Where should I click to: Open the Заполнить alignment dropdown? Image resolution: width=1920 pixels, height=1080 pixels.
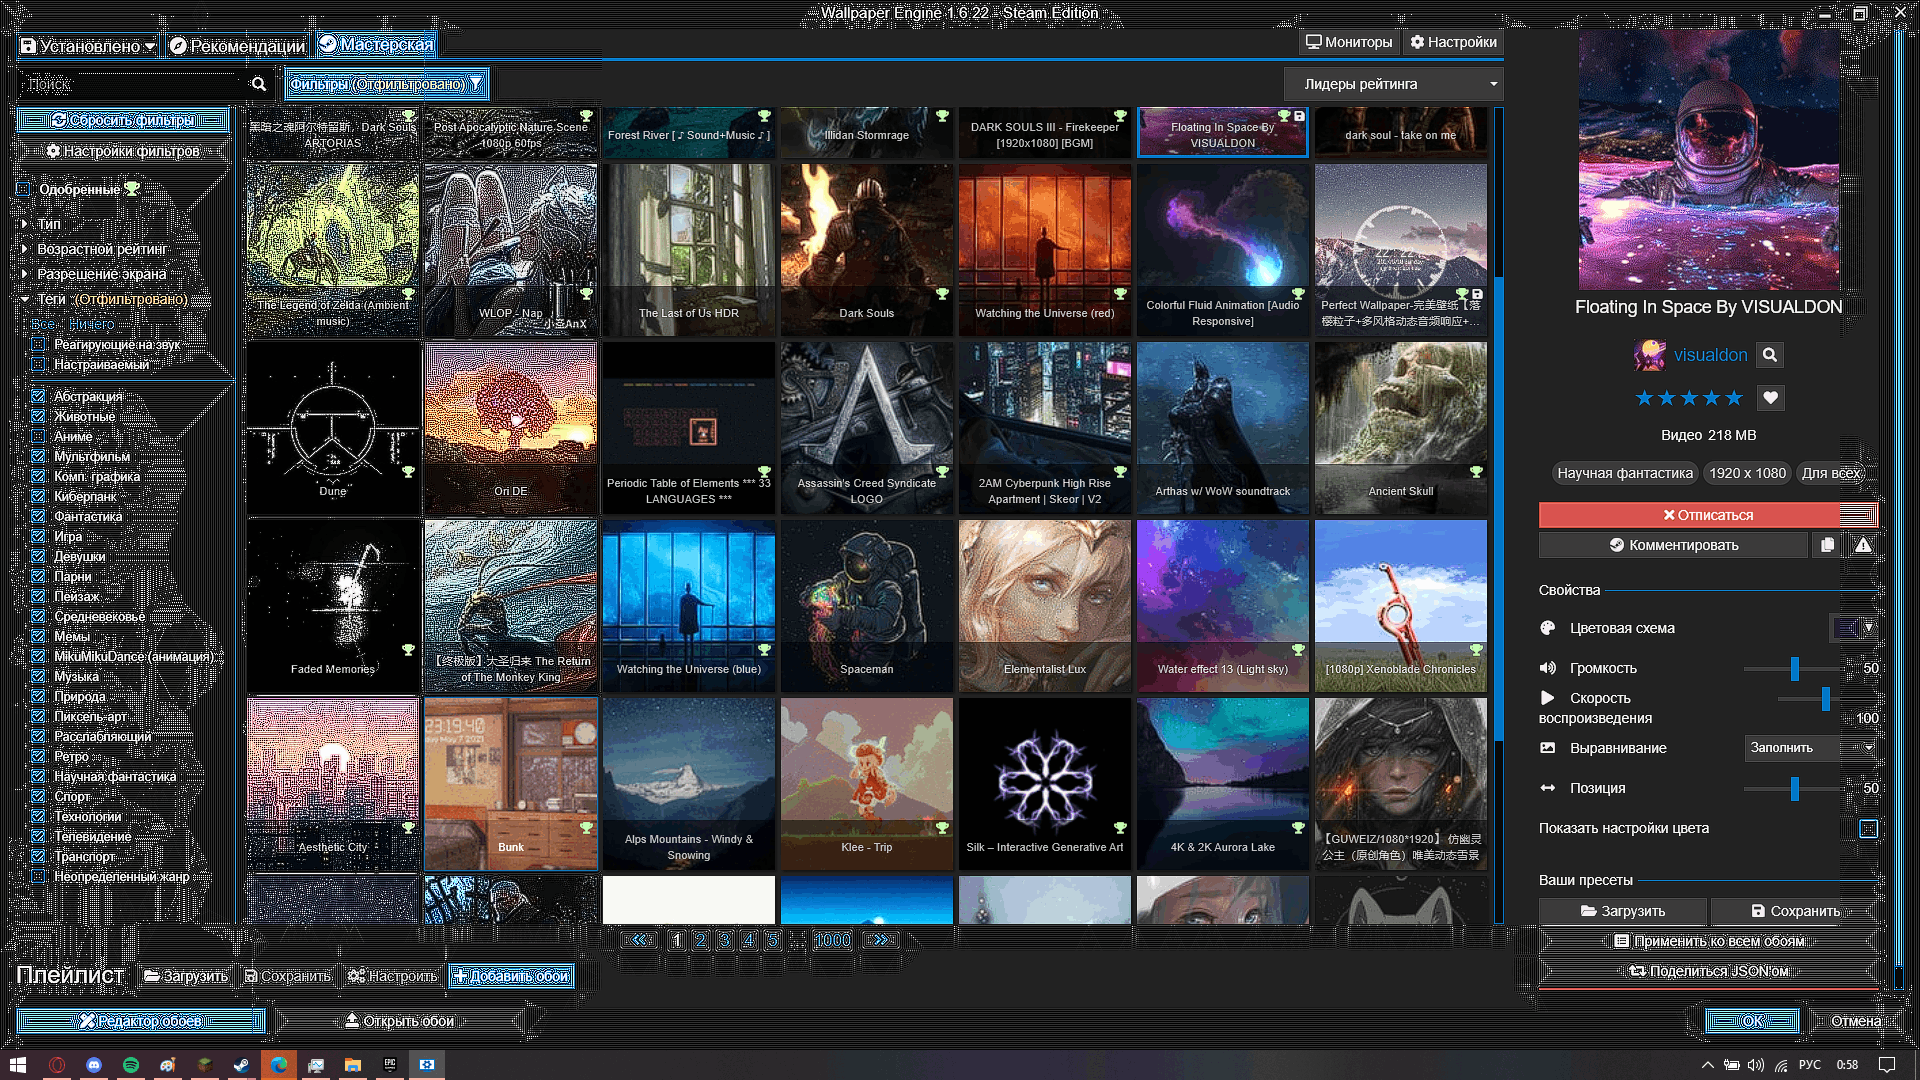(x=1811, y=748)
